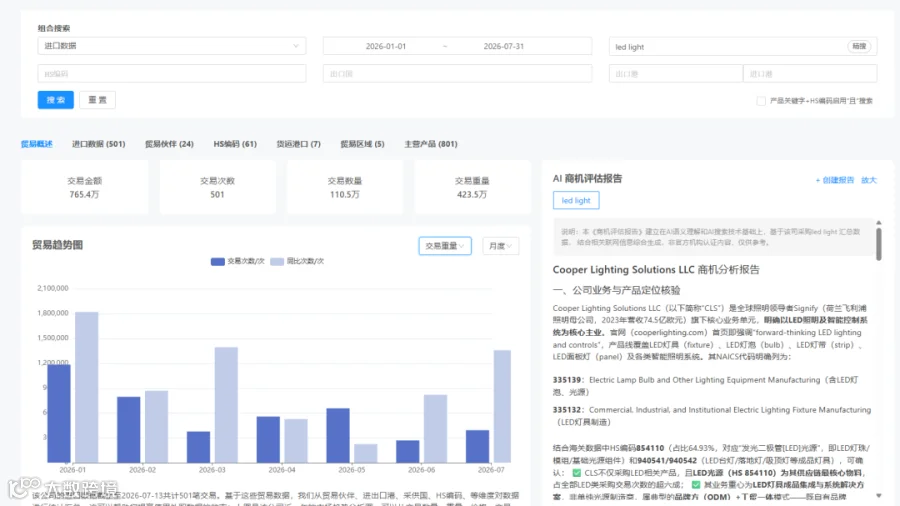
Task: Click the report scroll down arrow
Action: pos(879,496)
